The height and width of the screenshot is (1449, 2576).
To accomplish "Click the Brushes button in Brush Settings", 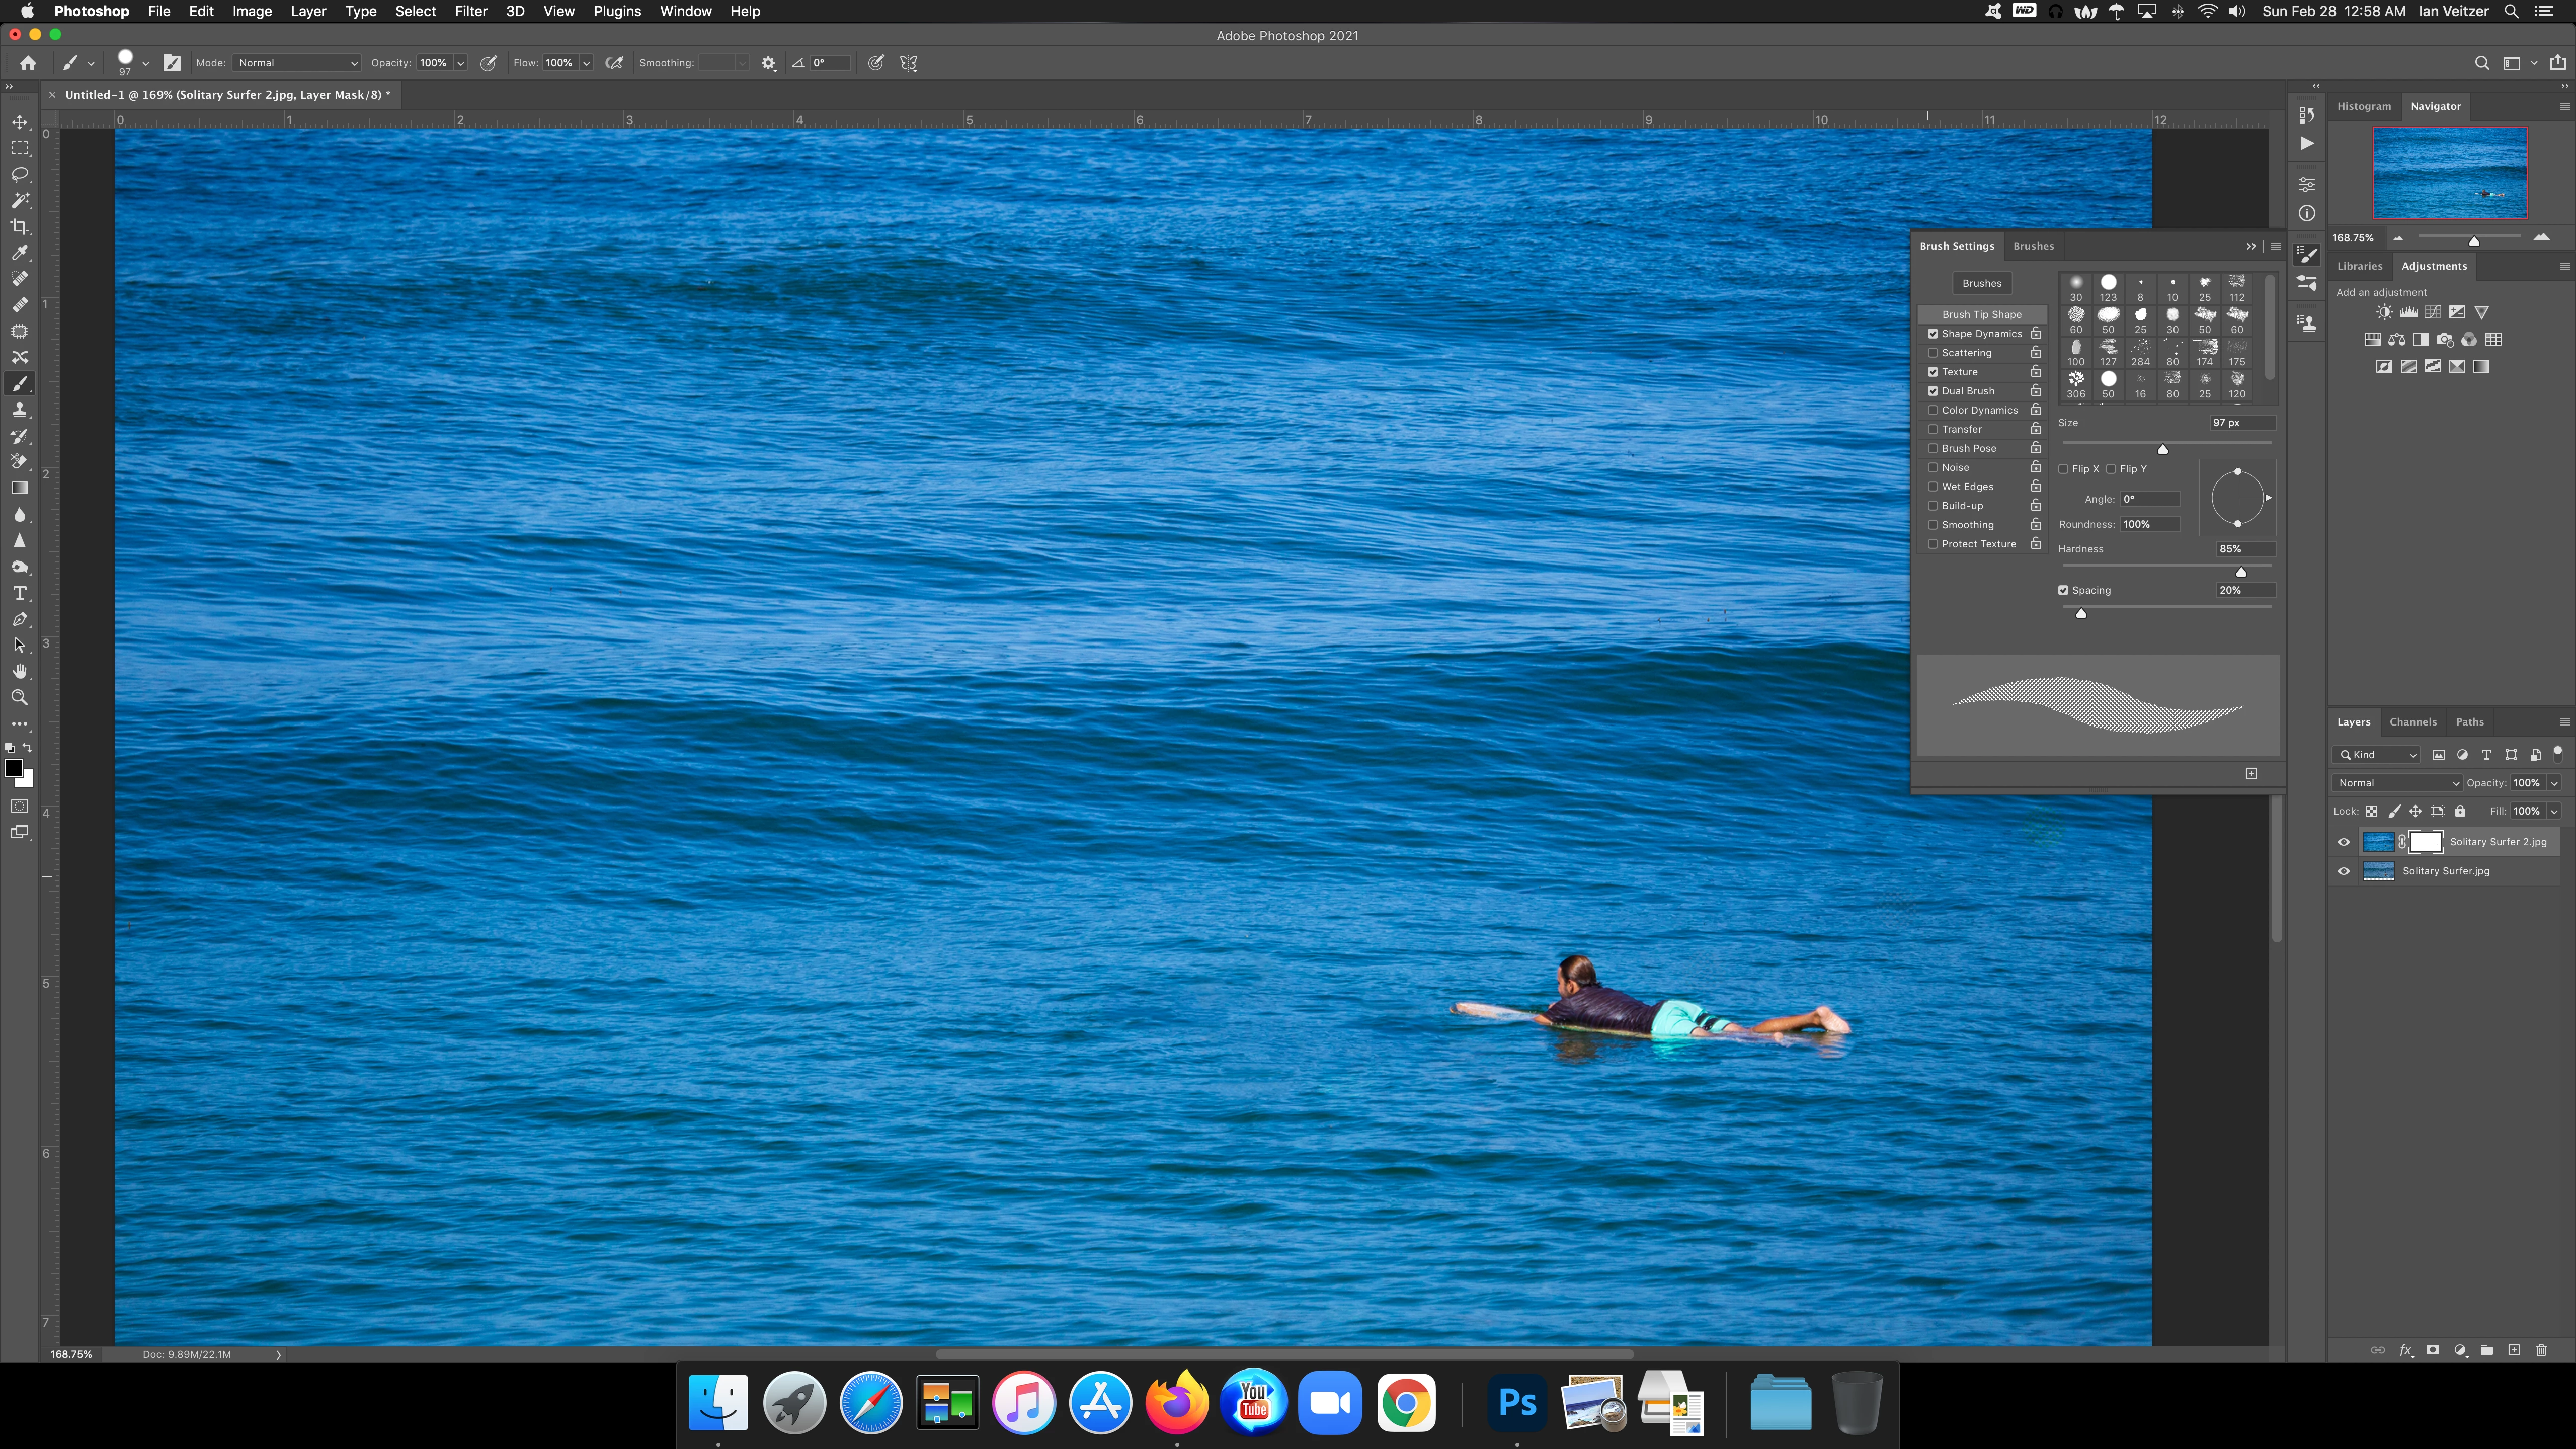I will [x=1981, y=283].
